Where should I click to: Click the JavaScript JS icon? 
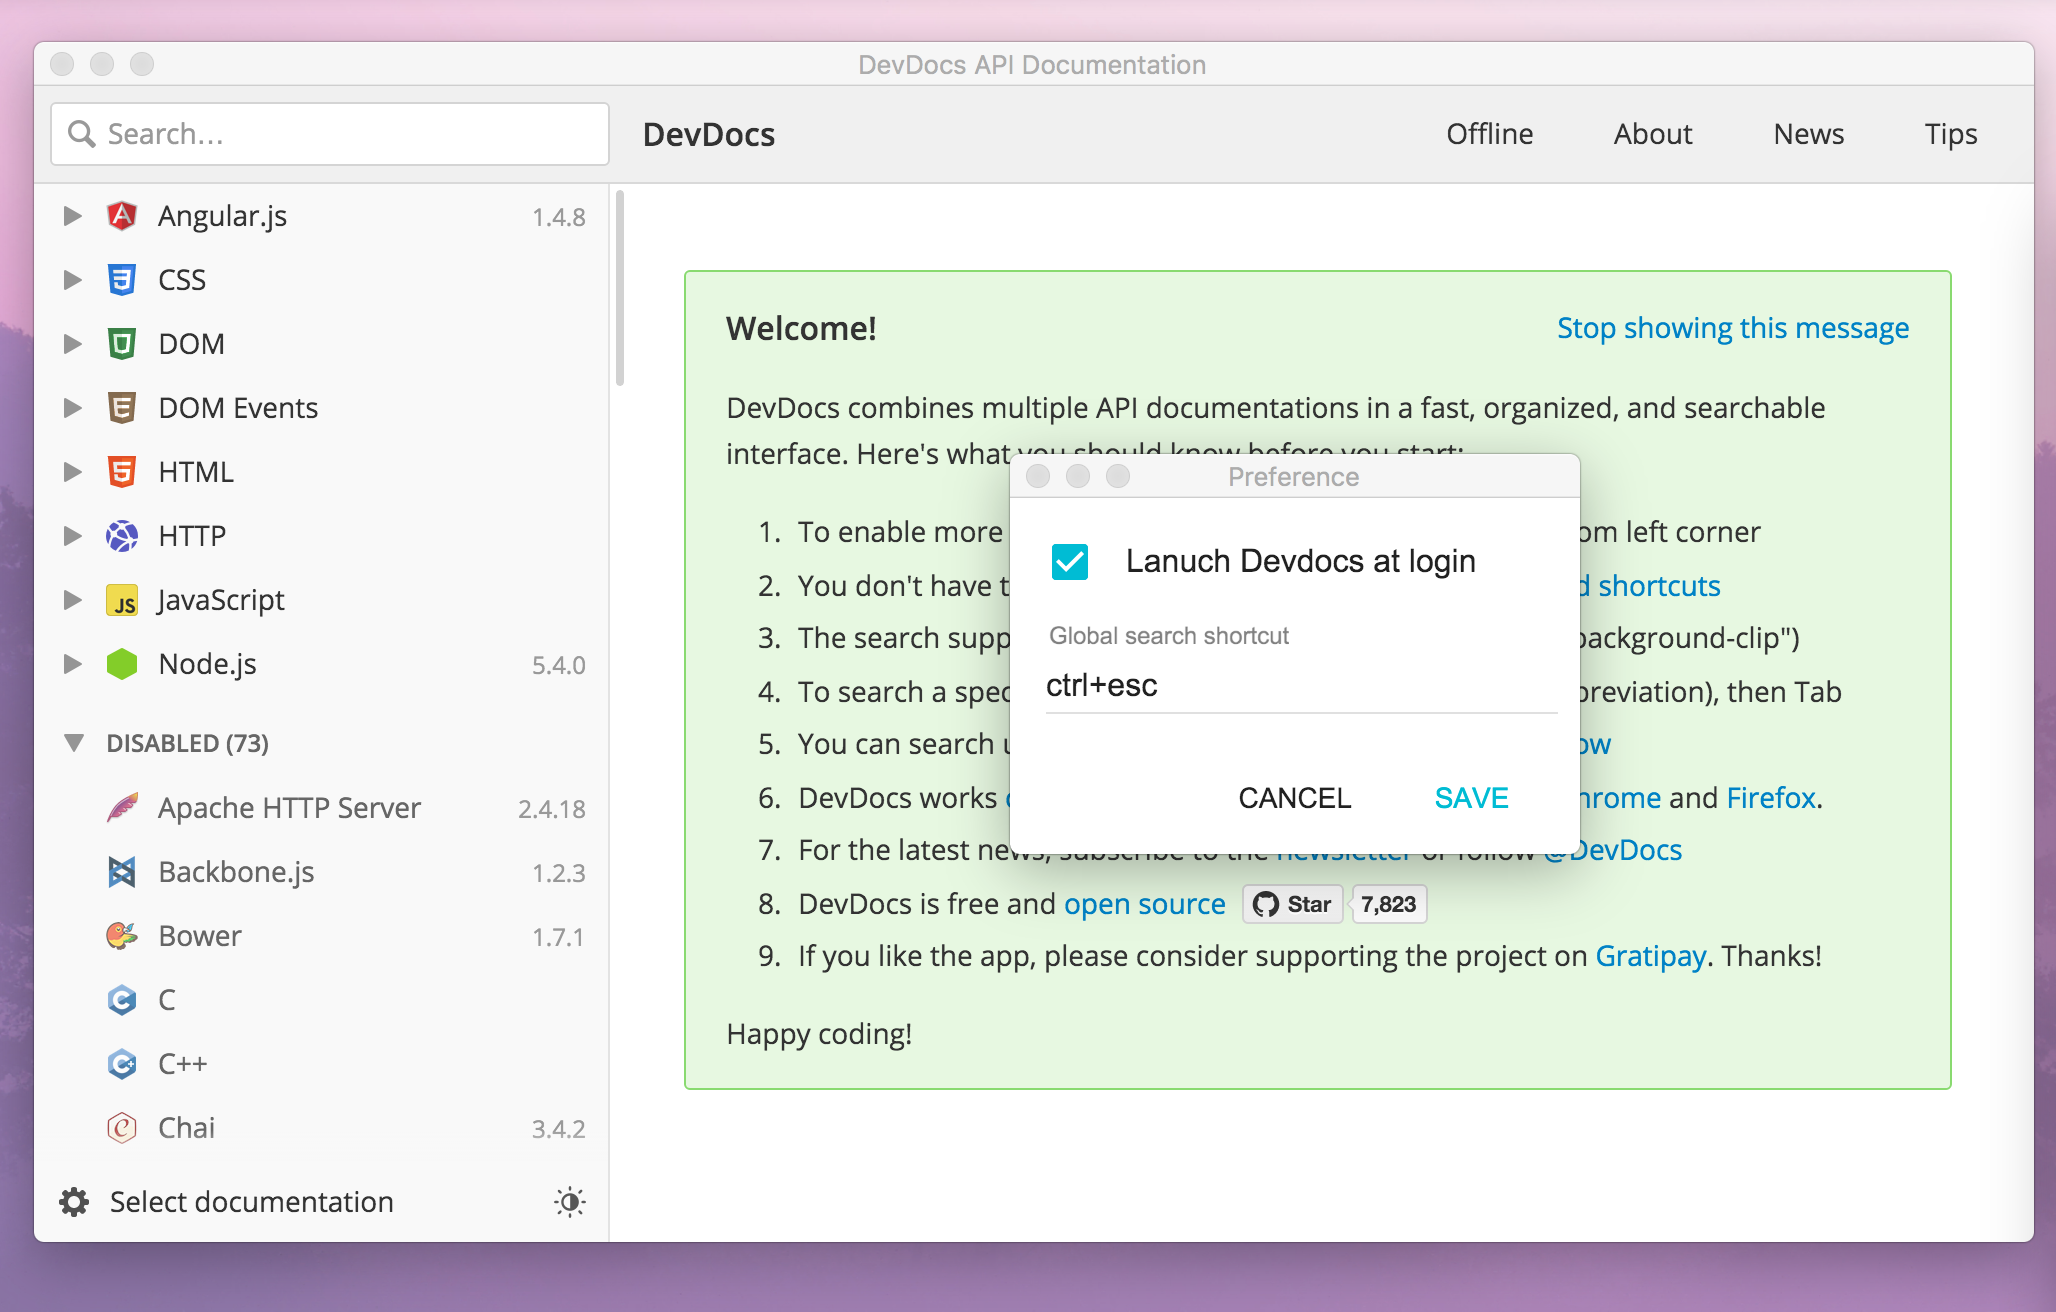pyautogui.click(x=122, y=601)
